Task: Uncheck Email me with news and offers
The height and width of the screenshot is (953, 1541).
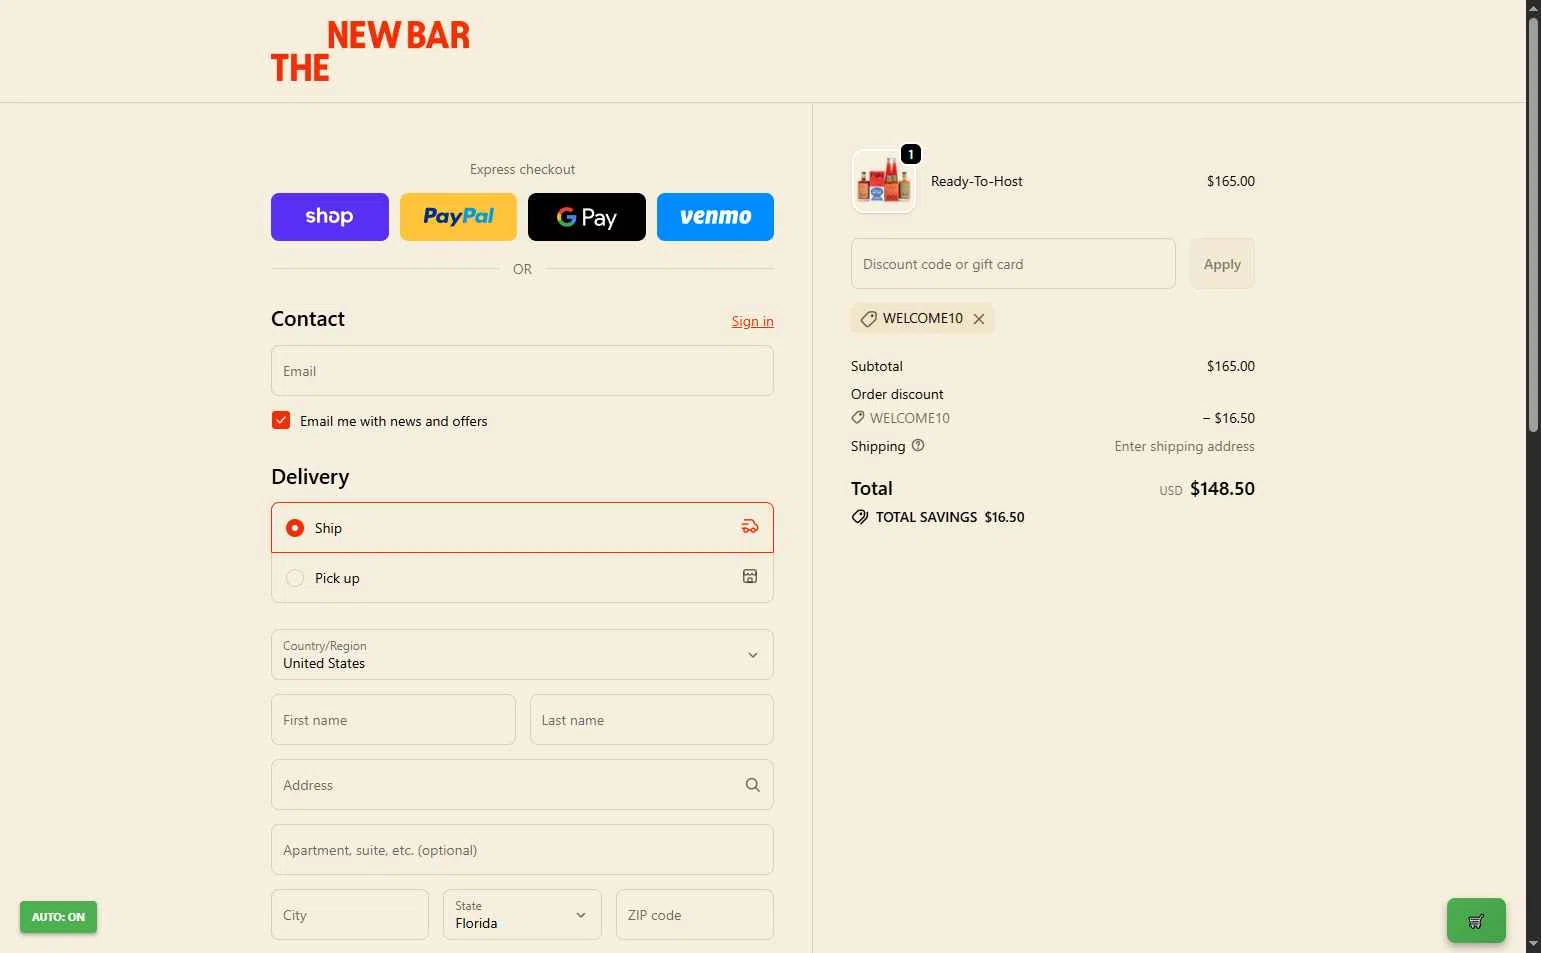Action: click(281, 421)
